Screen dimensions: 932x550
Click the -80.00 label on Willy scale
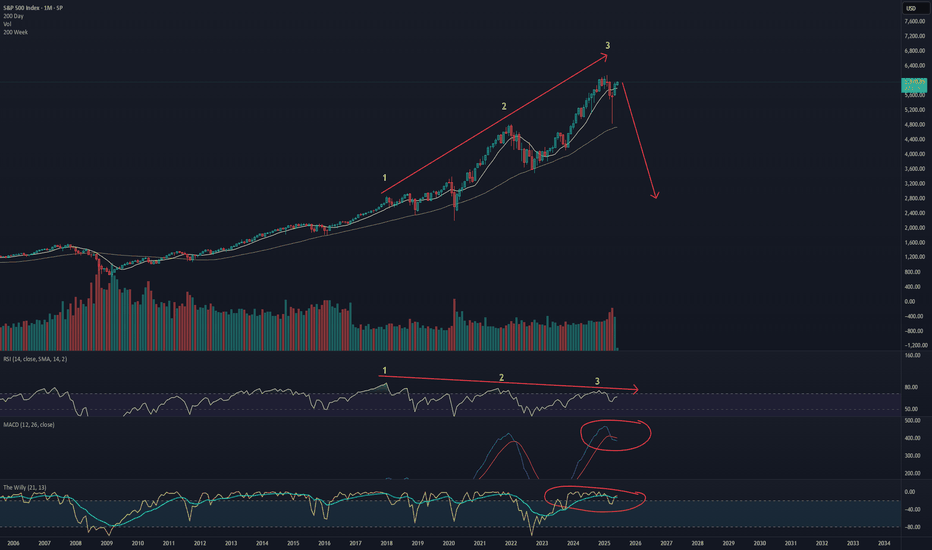pyautogui.click(x=912, y=527)
